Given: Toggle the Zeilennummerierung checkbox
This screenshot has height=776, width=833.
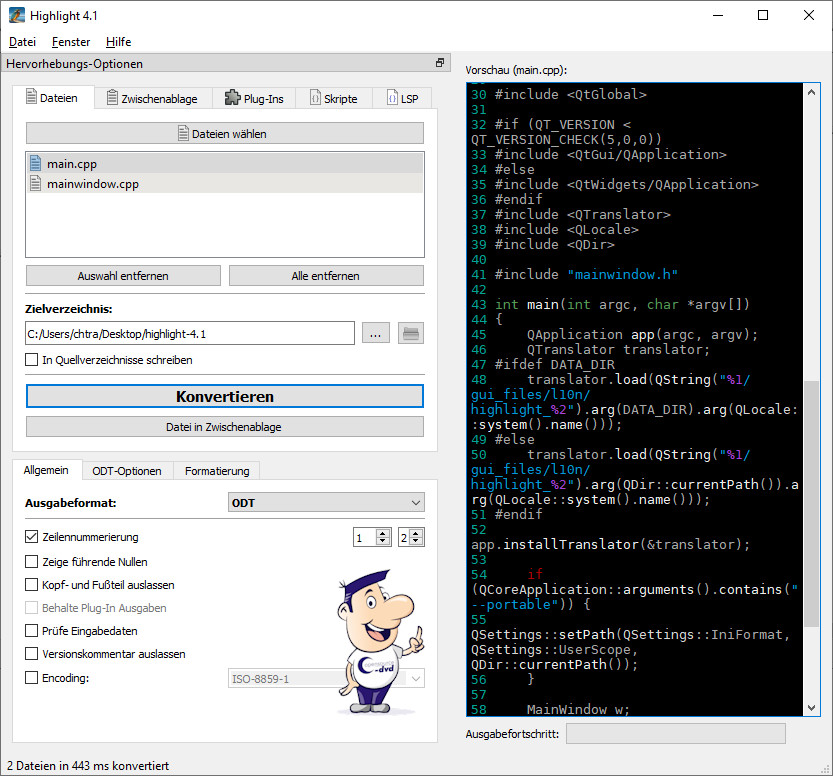Looking at the screenshot, I should point(32,537).
